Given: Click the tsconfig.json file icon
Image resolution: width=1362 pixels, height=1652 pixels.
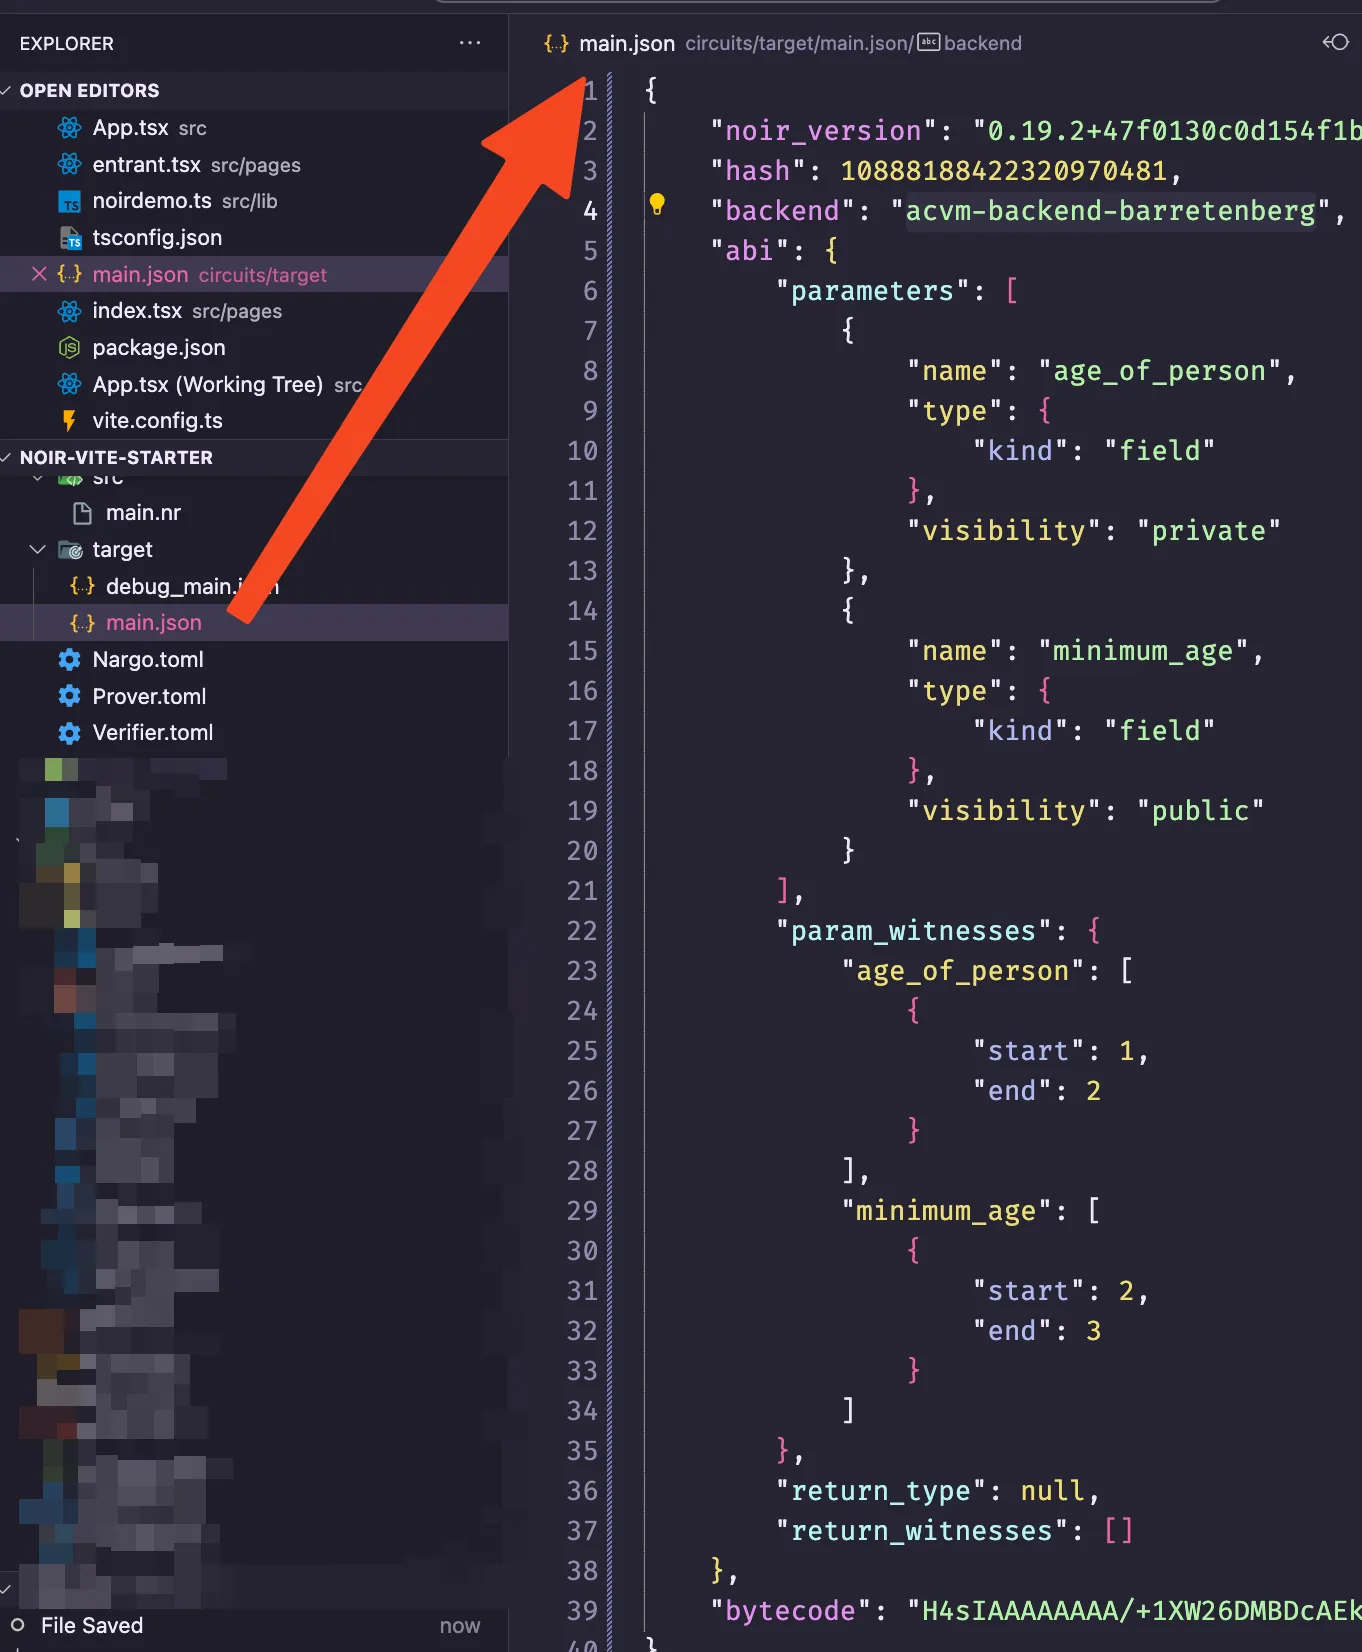Looking at the screenshot, I should (69, 238).
